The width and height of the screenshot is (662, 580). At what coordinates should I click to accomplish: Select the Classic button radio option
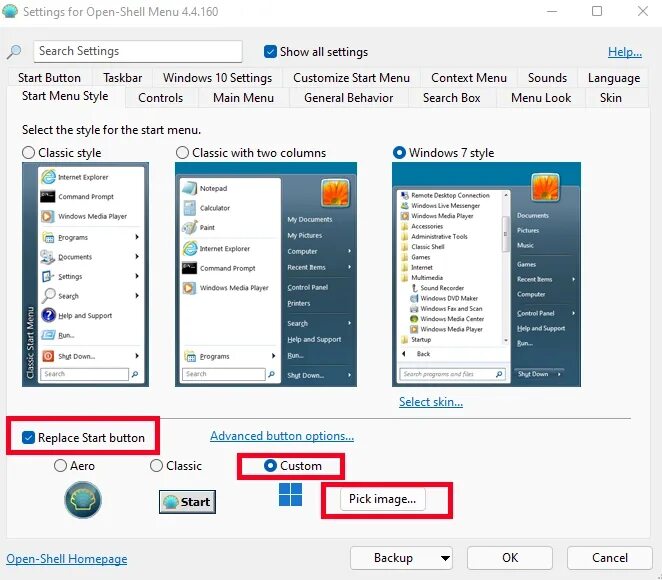(157, 466)
